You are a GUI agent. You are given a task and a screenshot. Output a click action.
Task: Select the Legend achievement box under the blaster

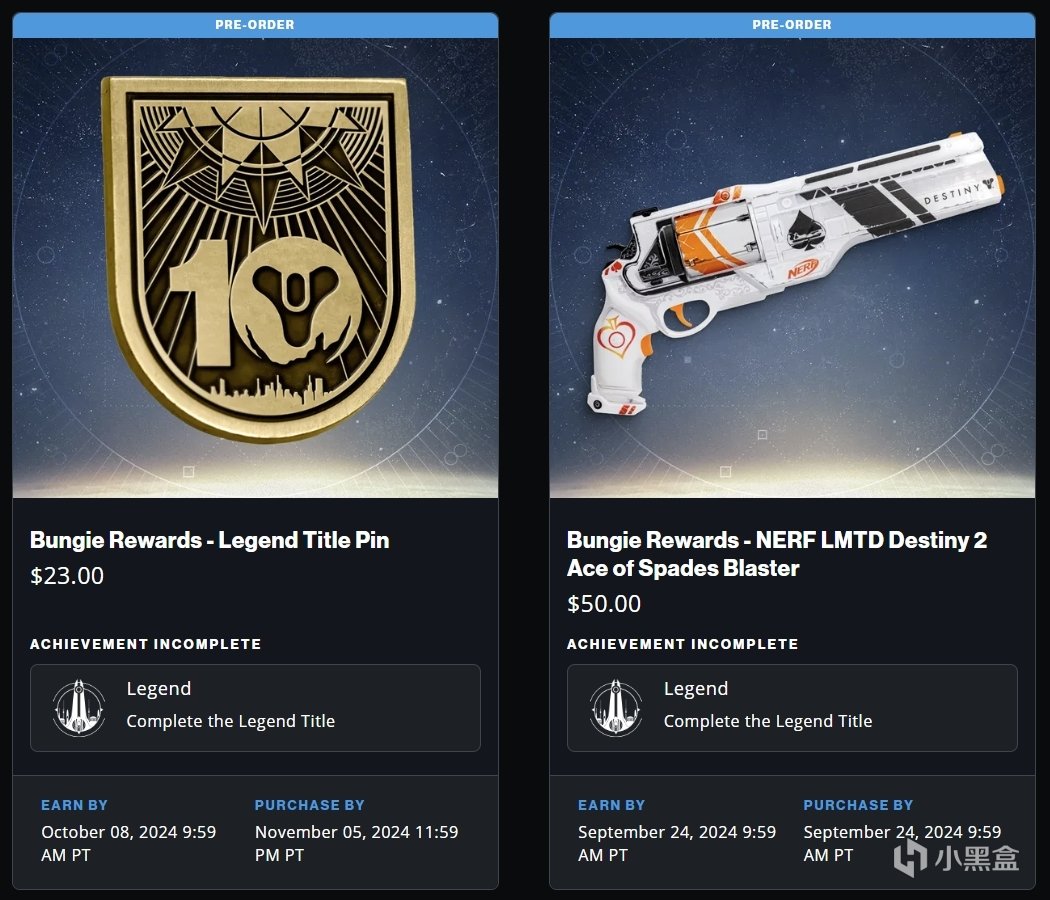pos(792,708)
